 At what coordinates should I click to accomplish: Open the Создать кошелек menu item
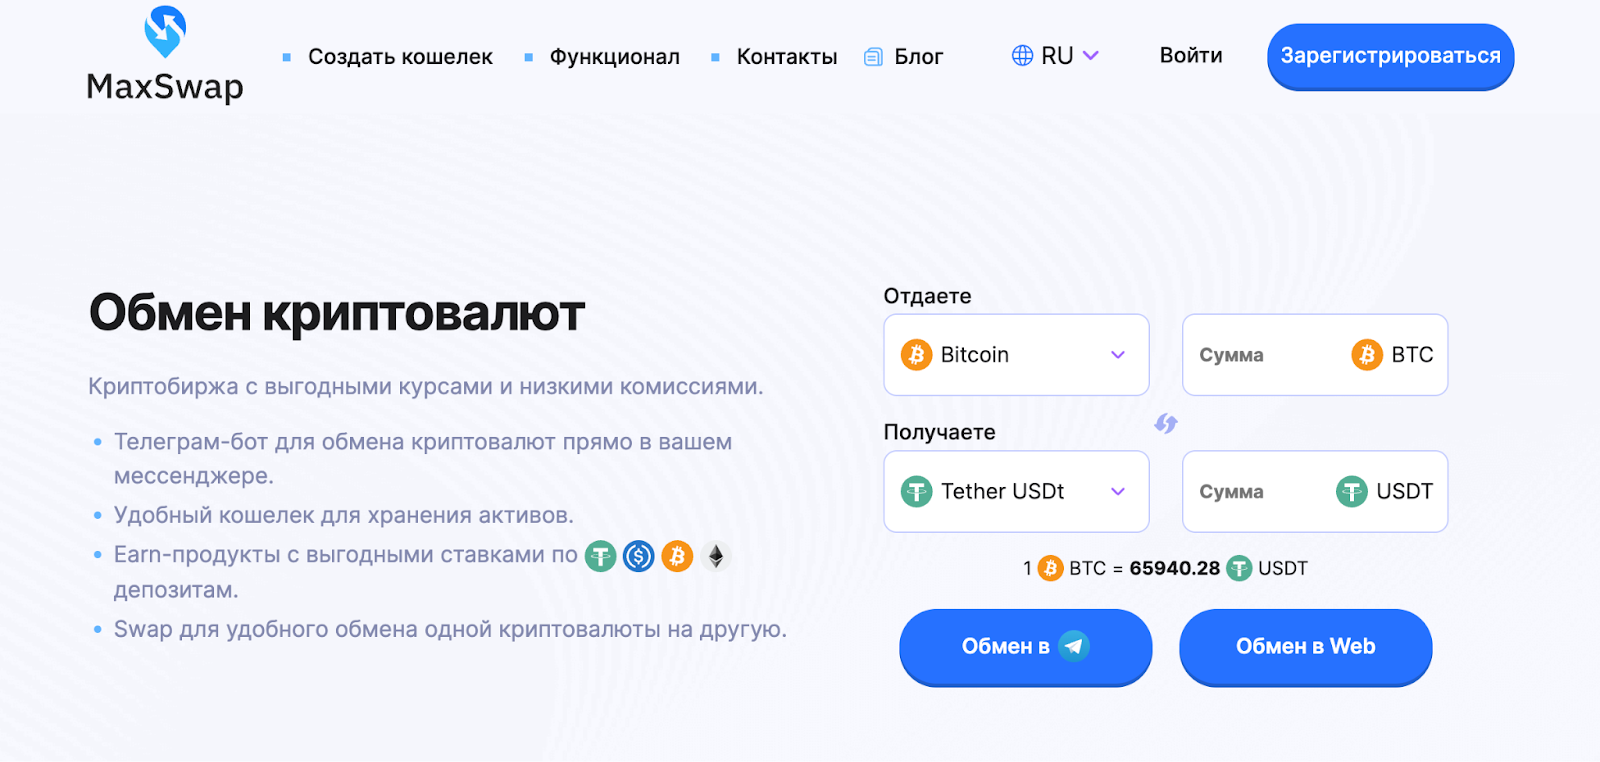400,57
